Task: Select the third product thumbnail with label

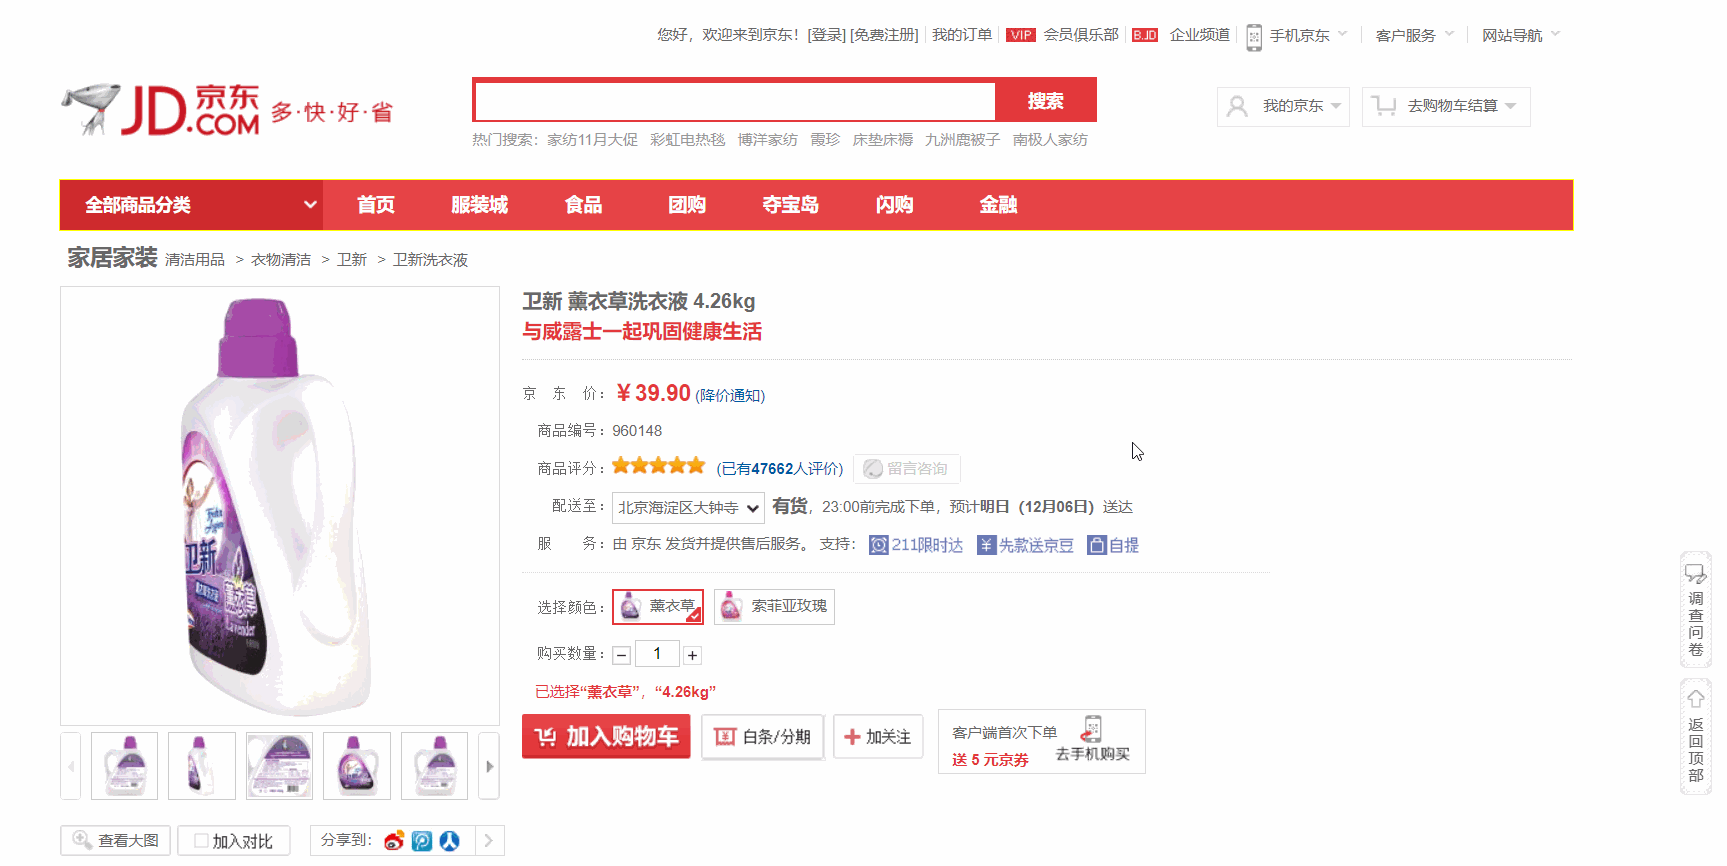Action: coord(279,766)
